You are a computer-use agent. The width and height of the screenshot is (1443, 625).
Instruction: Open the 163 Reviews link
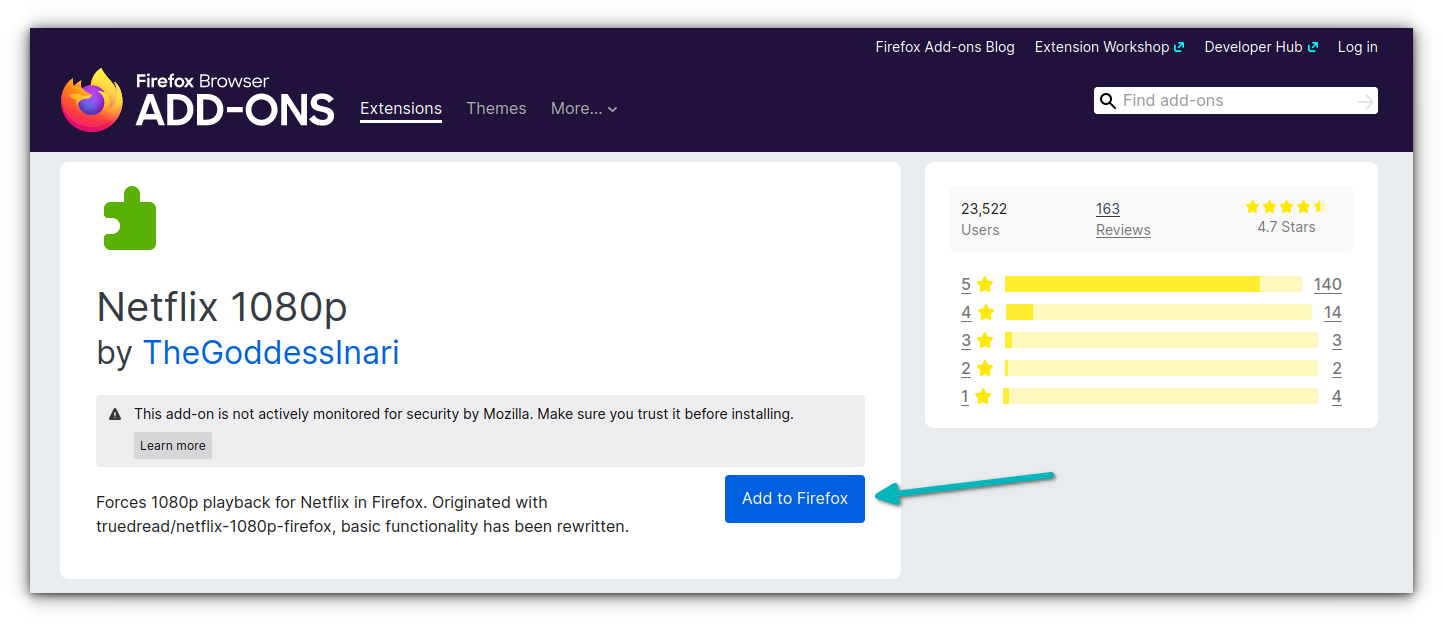(1123, 219)
